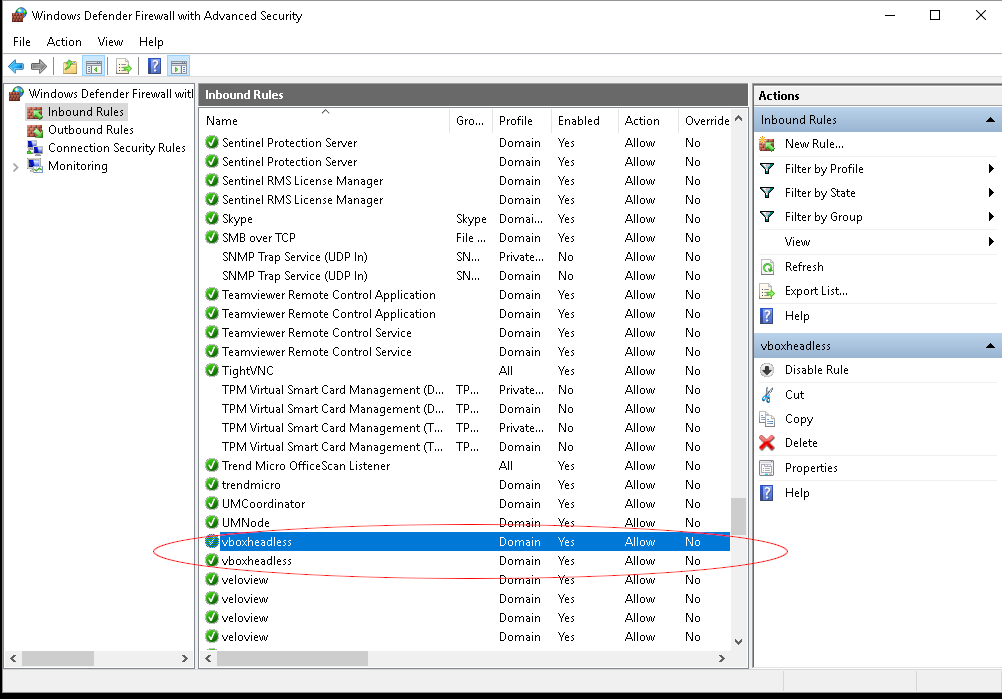Click the rules list vertical scrollbar thumb
Image resolution: width=1002 pixels, height=699 pixels.
click(x=739, y=516)
